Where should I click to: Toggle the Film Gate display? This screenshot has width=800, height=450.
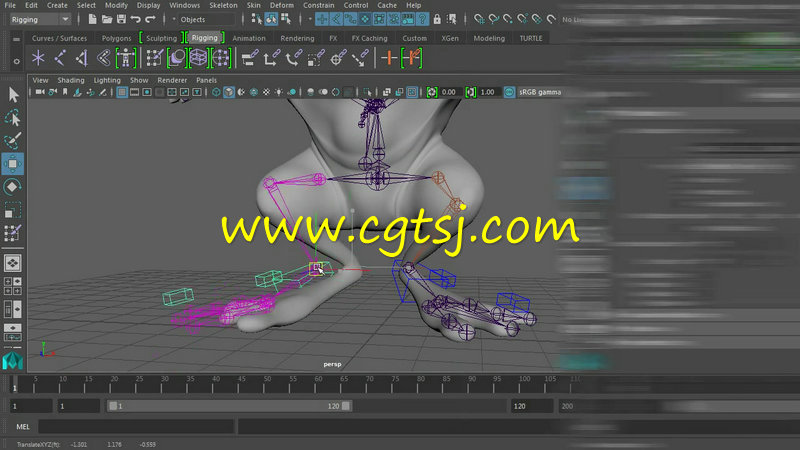134,92
